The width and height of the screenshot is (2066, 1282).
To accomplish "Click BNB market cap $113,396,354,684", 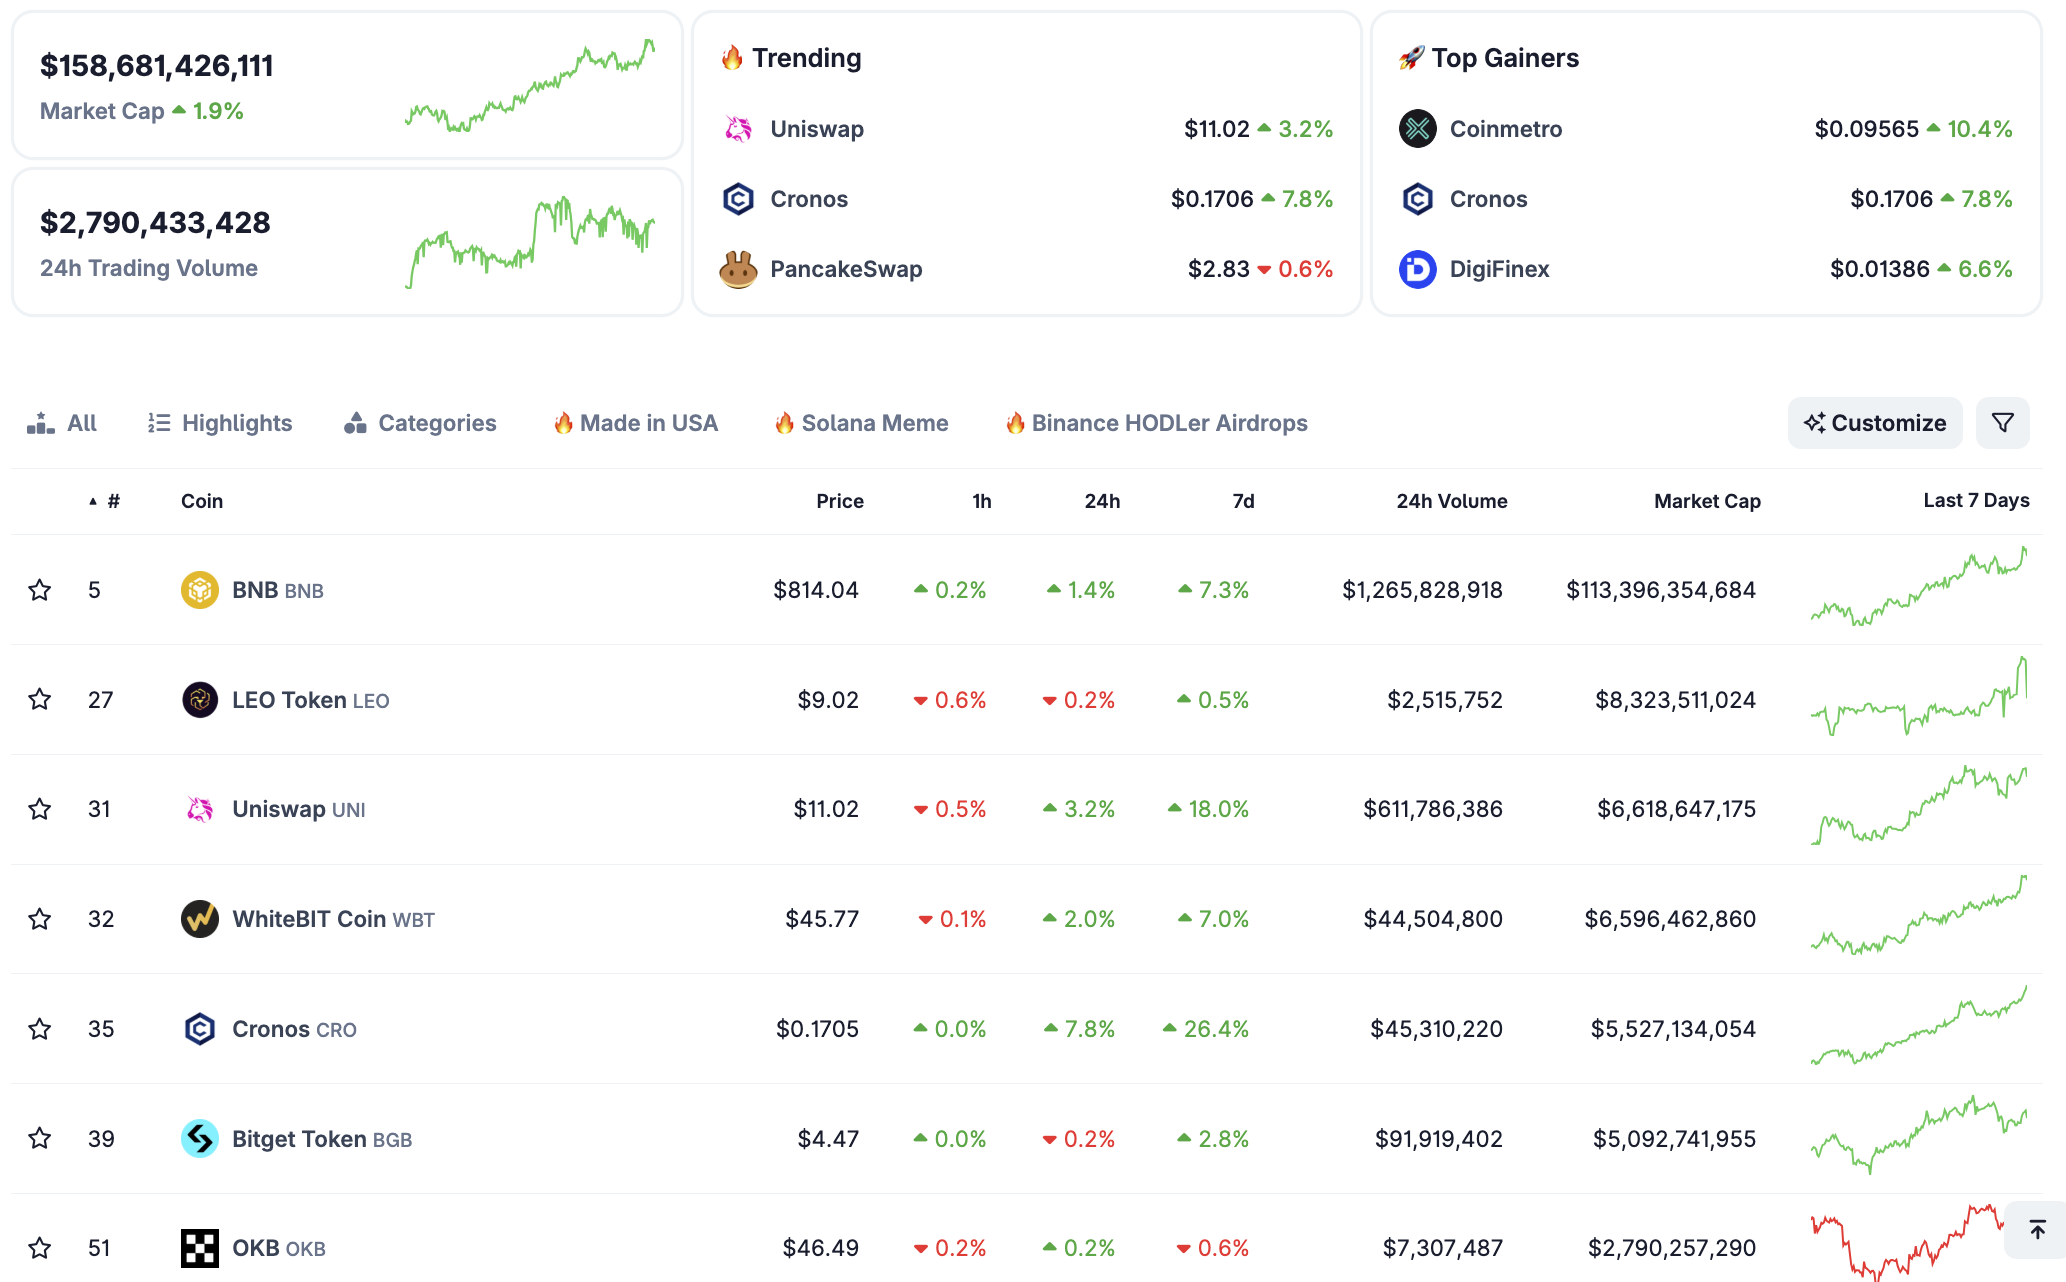I will (1661, 590).
